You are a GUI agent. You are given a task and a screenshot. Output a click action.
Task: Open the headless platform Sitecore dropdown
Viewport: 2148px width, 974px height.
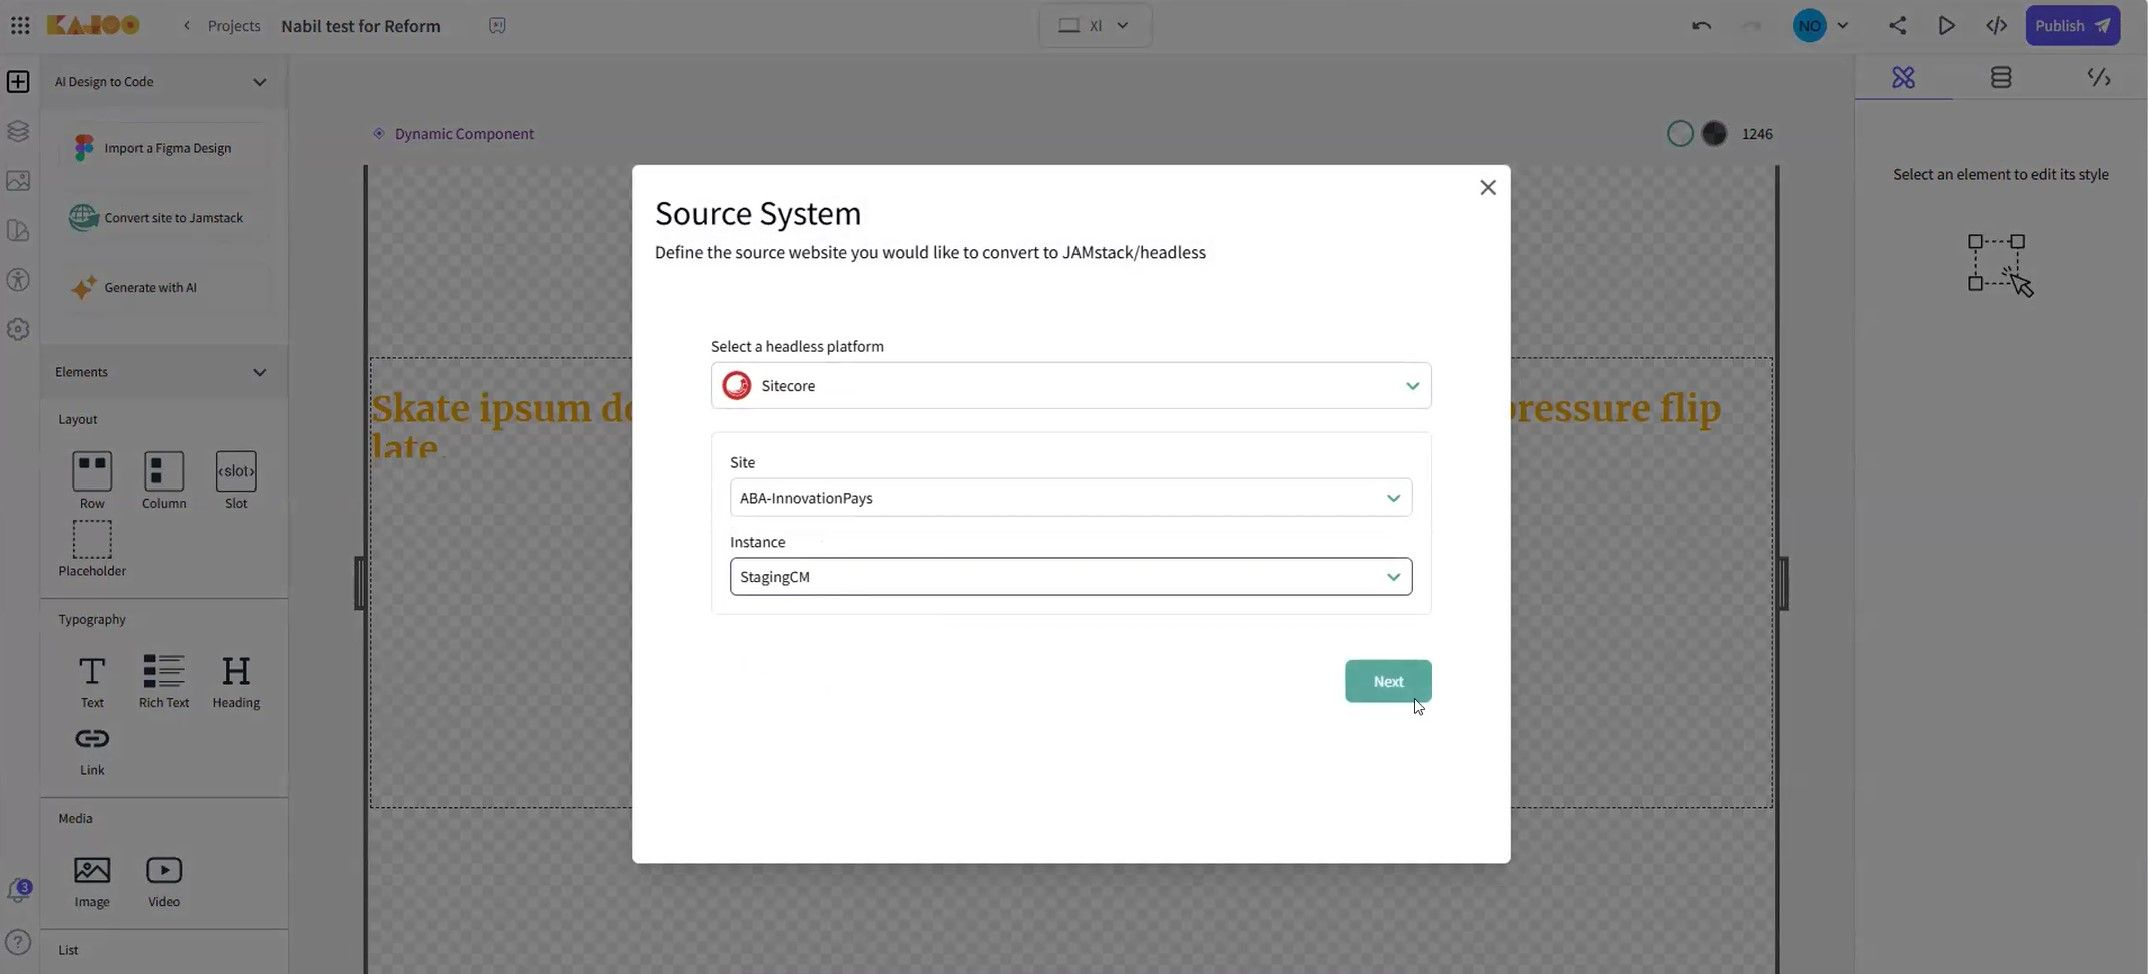tap(1071, 385)
